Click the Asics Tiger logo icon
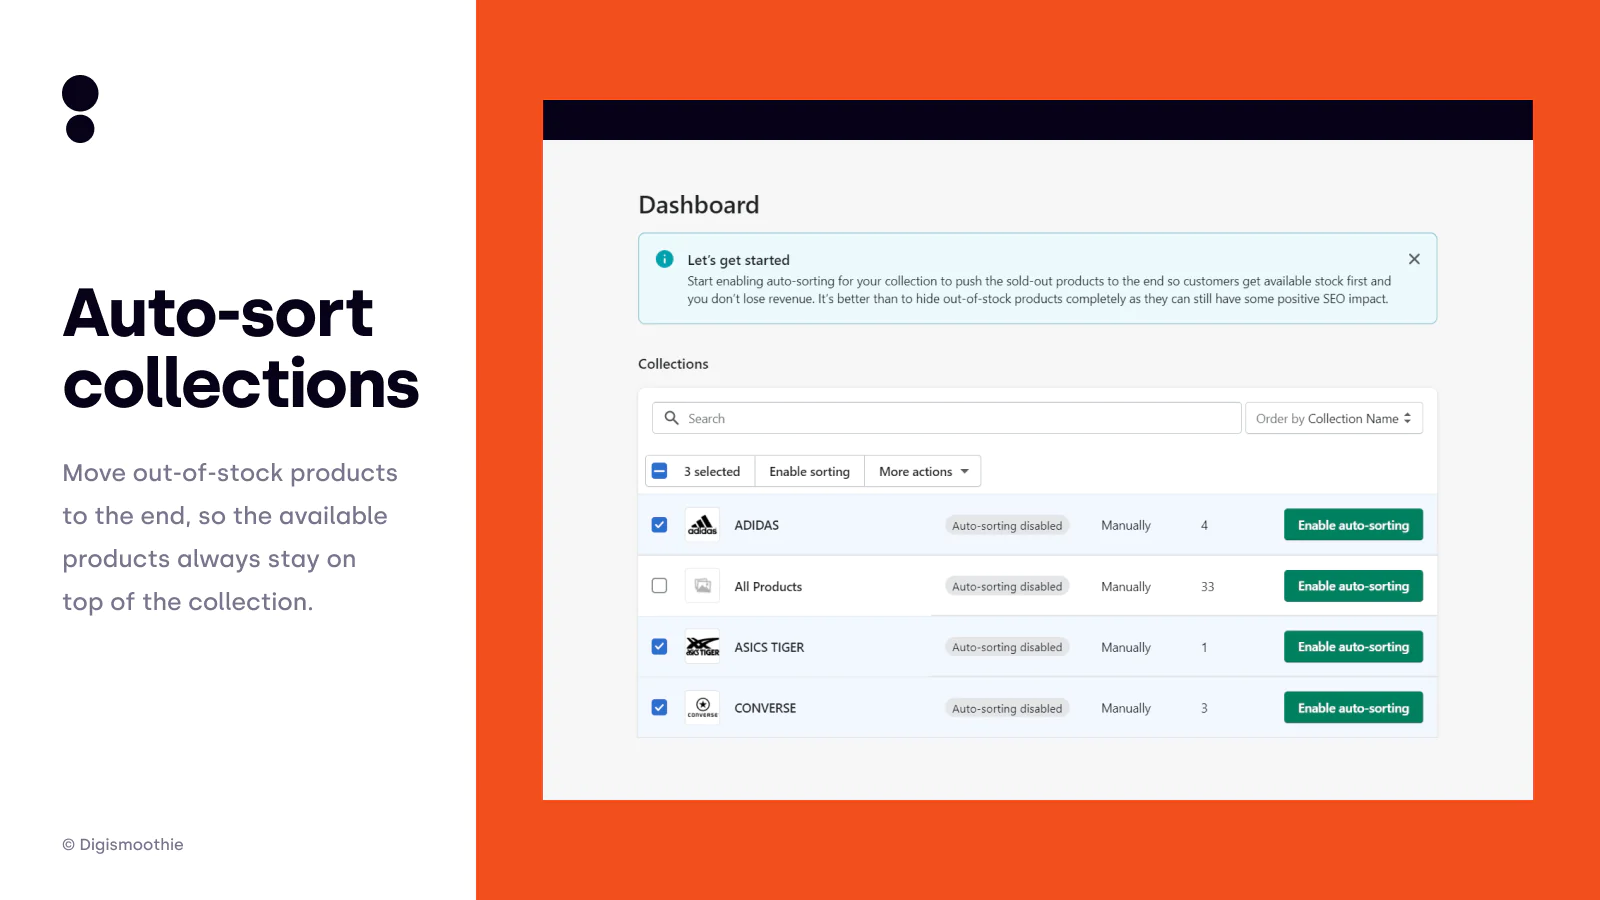The image size is (1600, 900). coord(702,647)
